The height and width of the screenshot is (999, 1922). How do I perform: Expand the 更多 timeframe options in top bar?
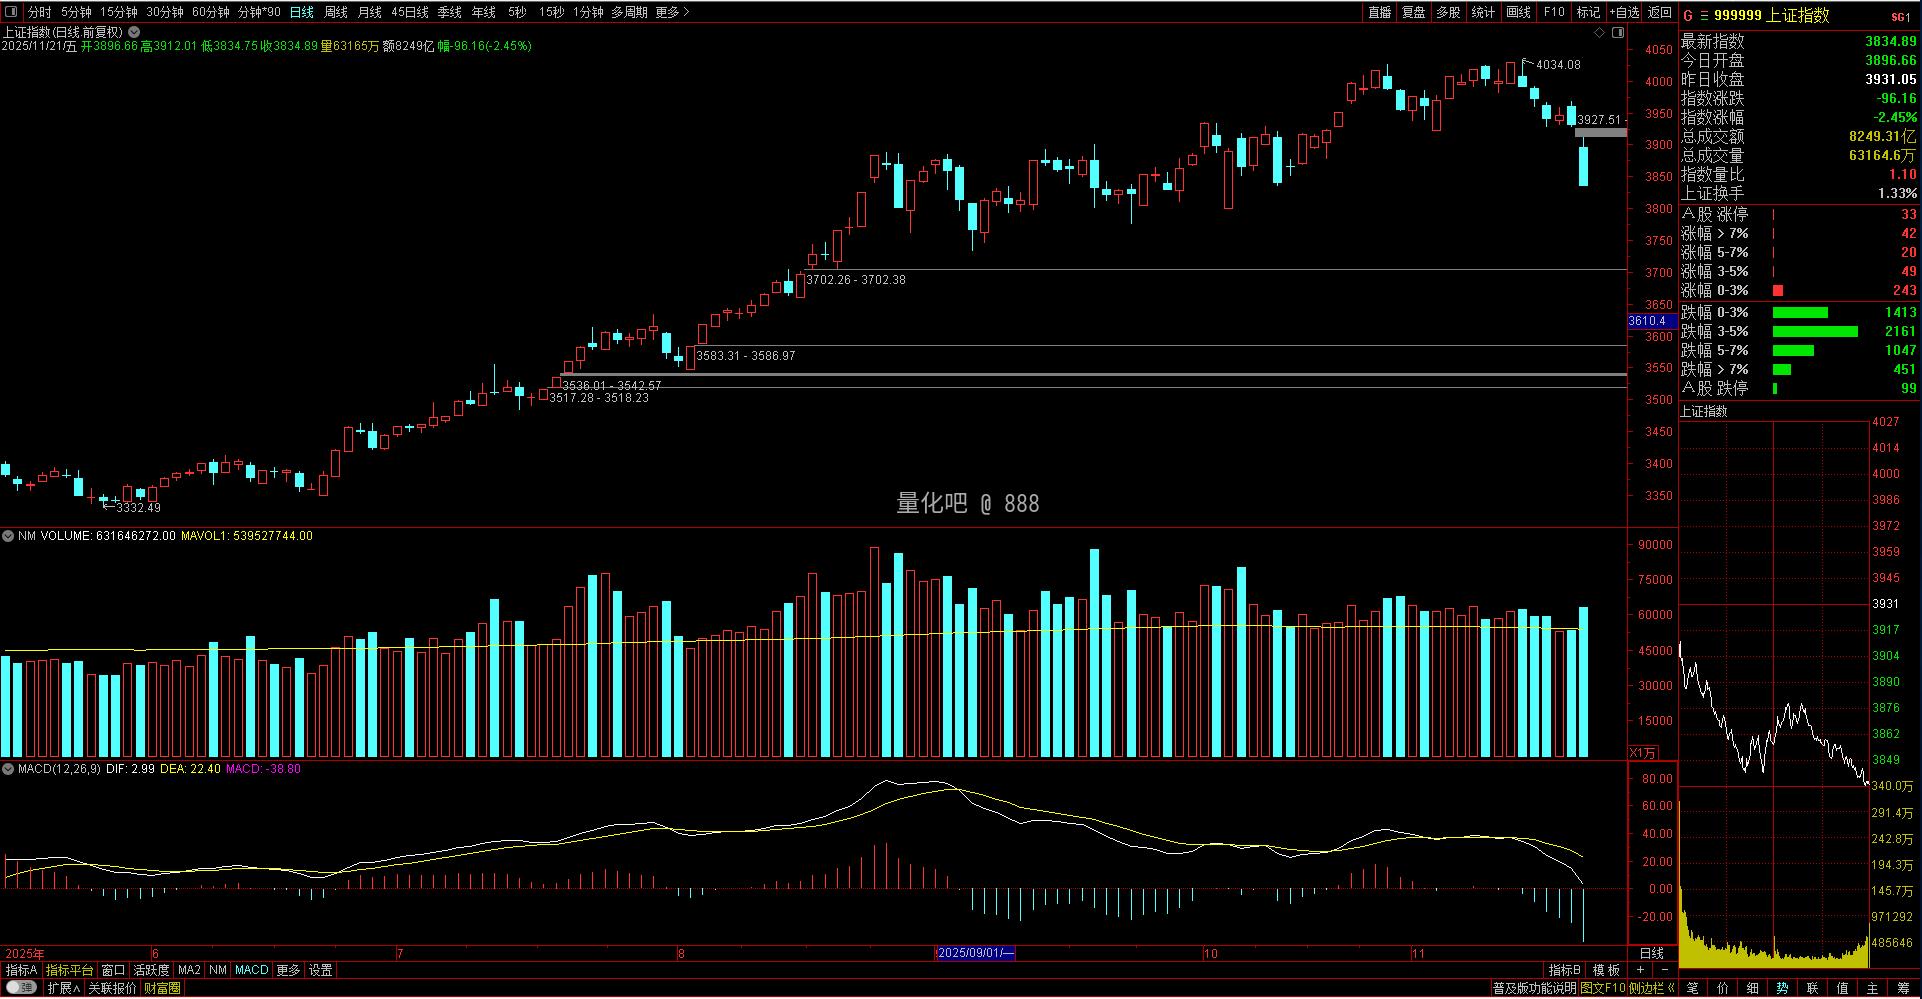click(672, 12)
